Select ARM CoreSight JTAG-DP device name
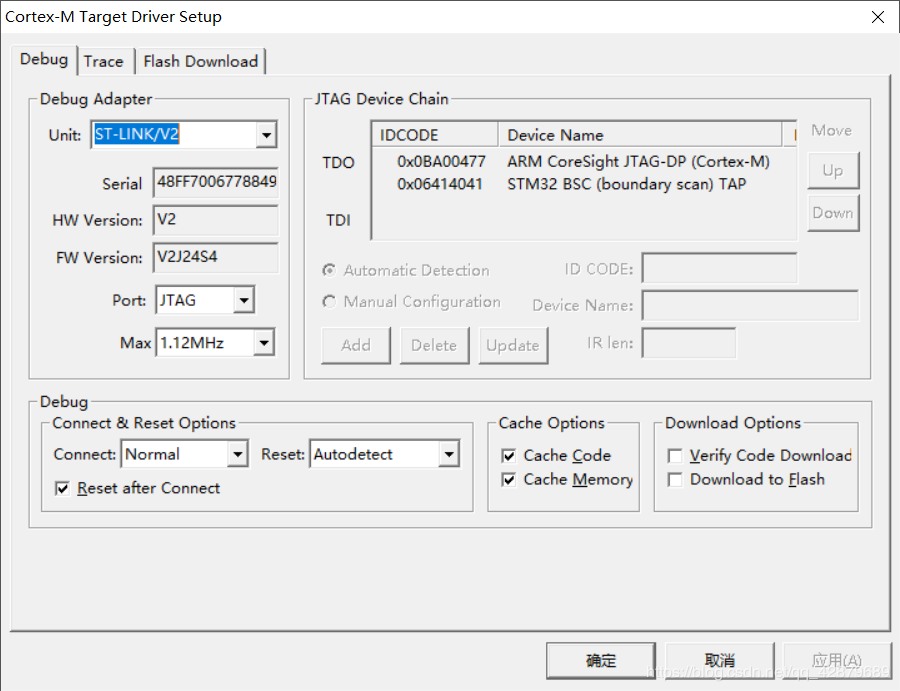Screen dimensions: 900x691 point(638,162)
